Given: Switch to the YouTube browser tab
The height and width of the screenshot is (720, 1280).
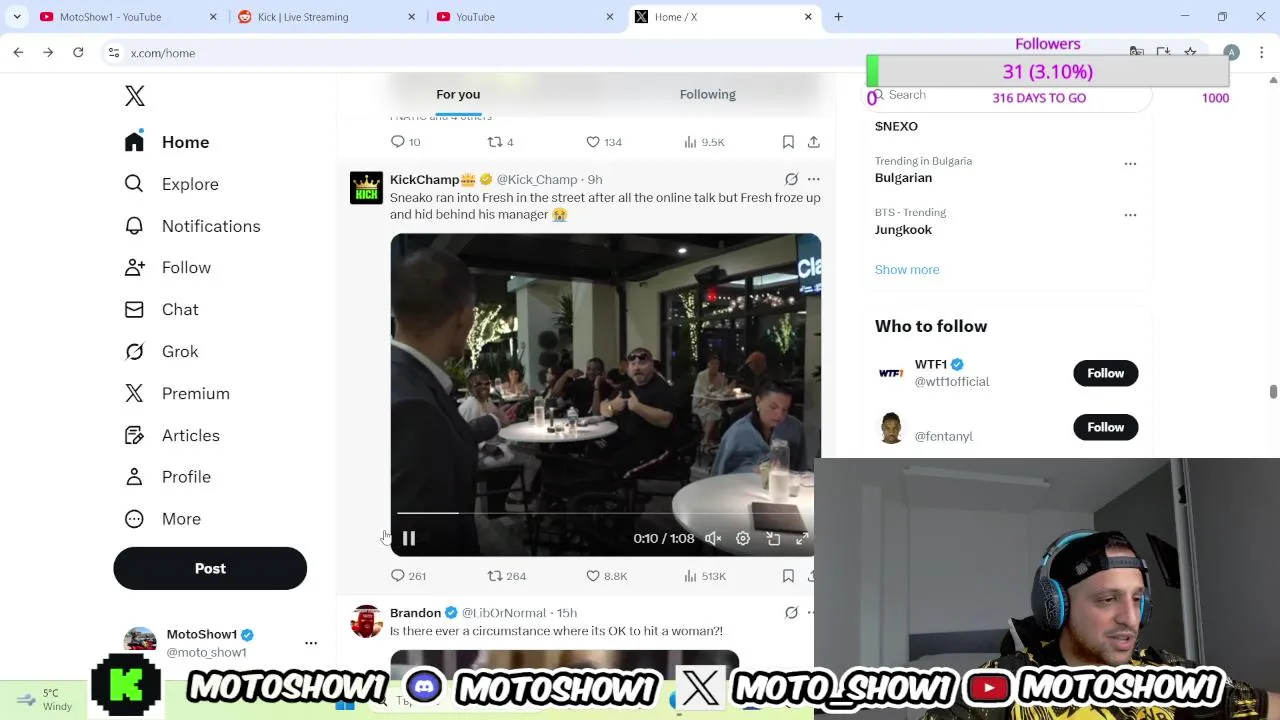Looking at the screenshot, I should [521, 17].
